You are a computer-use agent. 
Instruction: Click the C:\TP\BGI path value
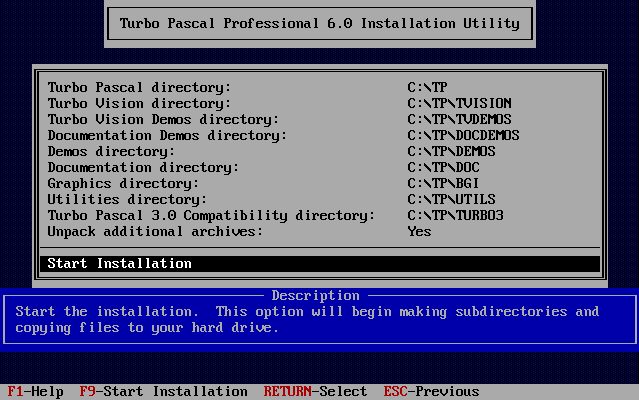[443, 183]
